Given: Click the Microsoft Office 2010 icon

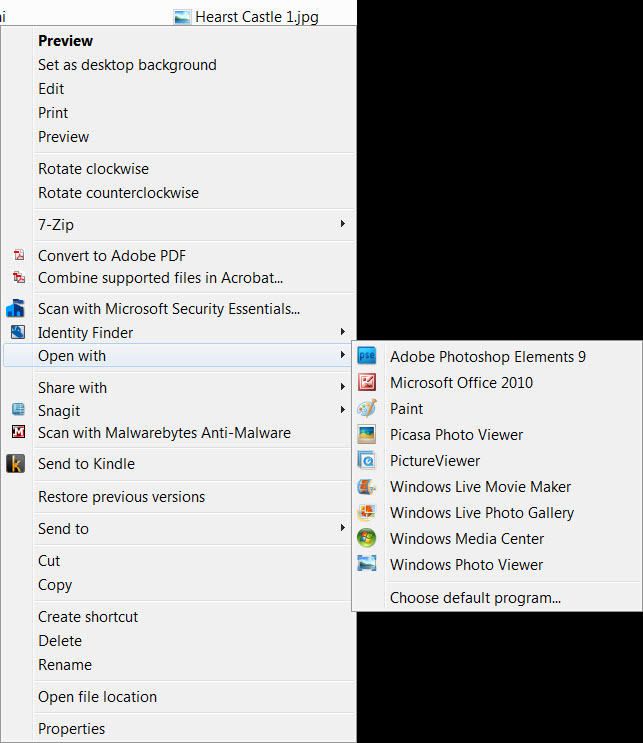Looking at the screenshot, I should pyautogui.click(x=367, y=382).
